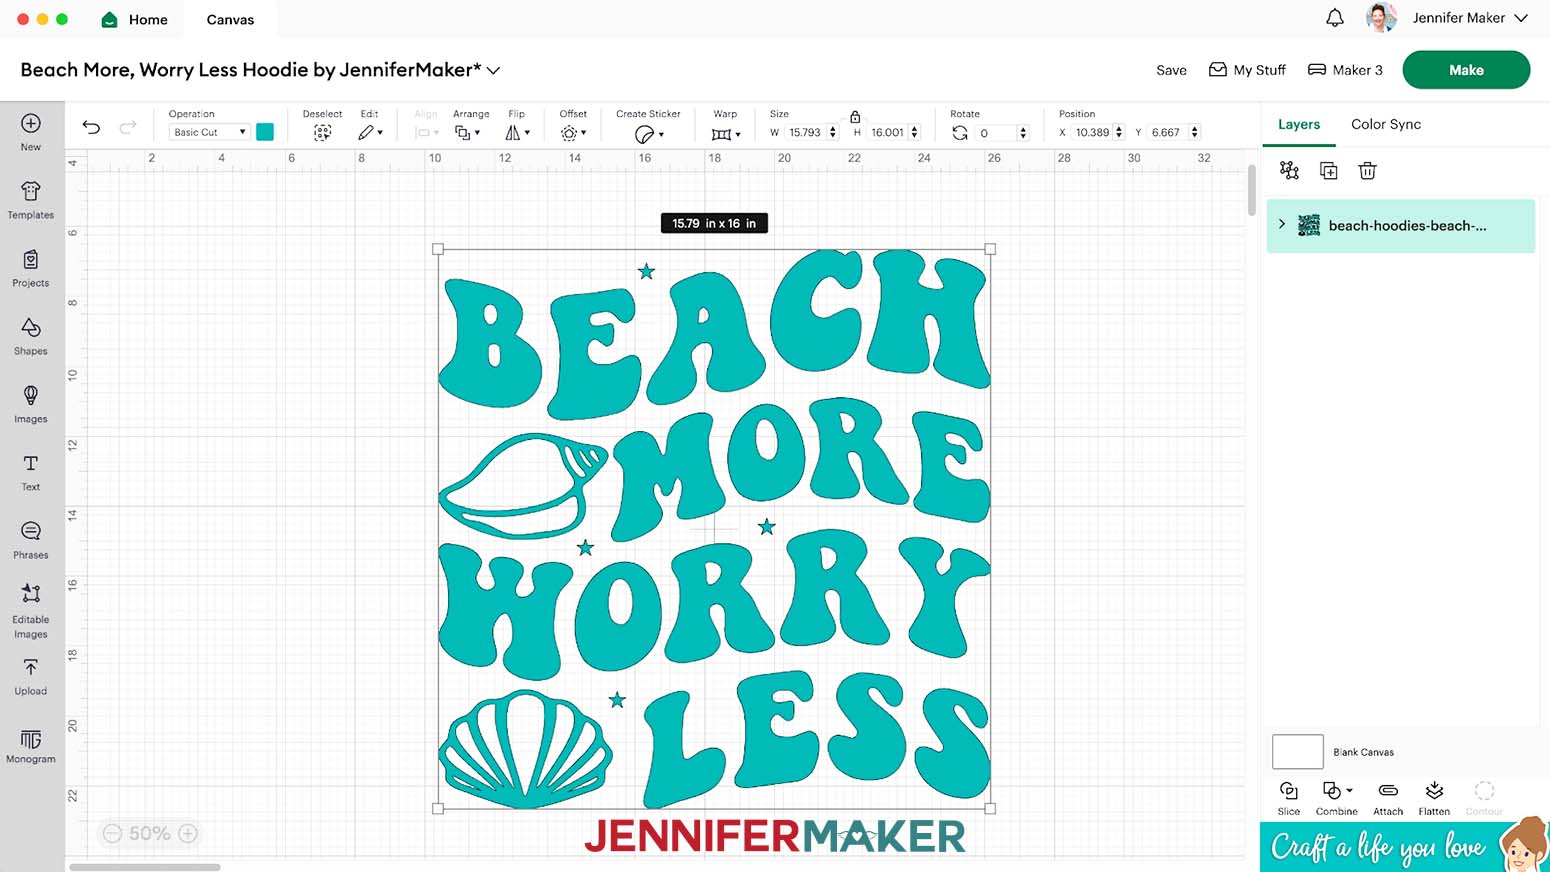This screenshot has height=872, width=1550.
Task: Open the Flip dropdown
Action: (x=517, y=132)
